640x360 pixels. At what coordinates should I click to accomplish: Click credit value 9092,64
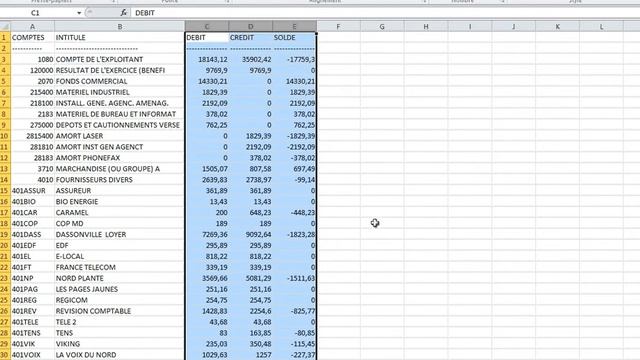251,234
